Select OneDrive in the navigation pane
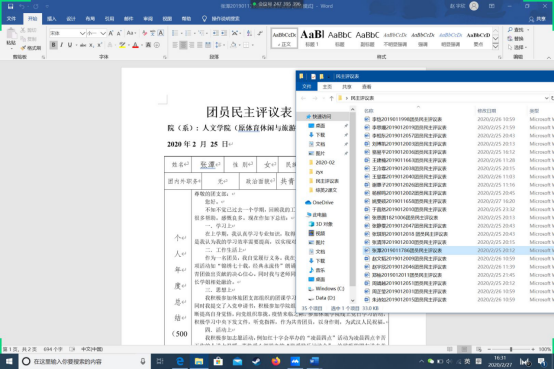Screen dimensions: 554x370 323,202
